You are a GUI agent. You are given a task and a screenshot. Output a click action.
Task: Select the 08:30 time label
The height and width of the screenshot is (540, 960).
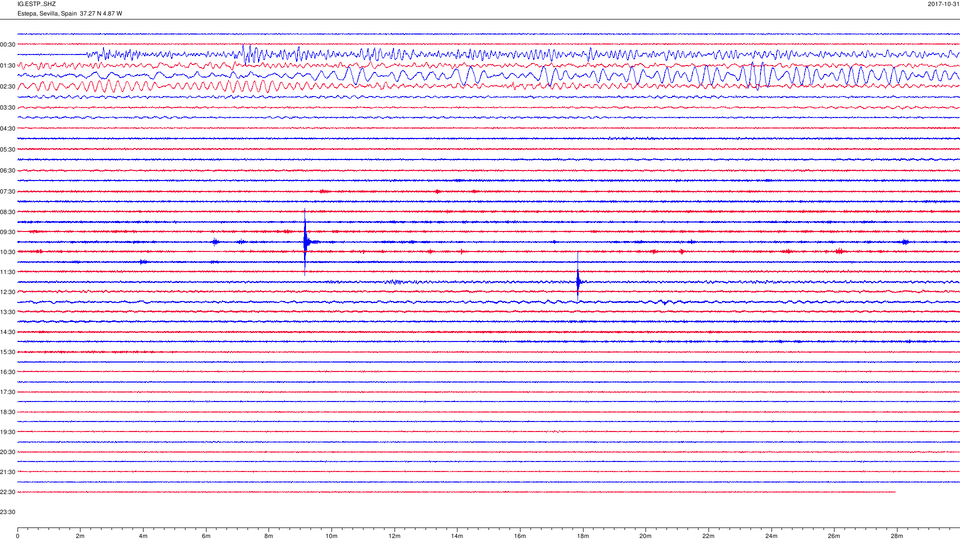tap(8, 212)
